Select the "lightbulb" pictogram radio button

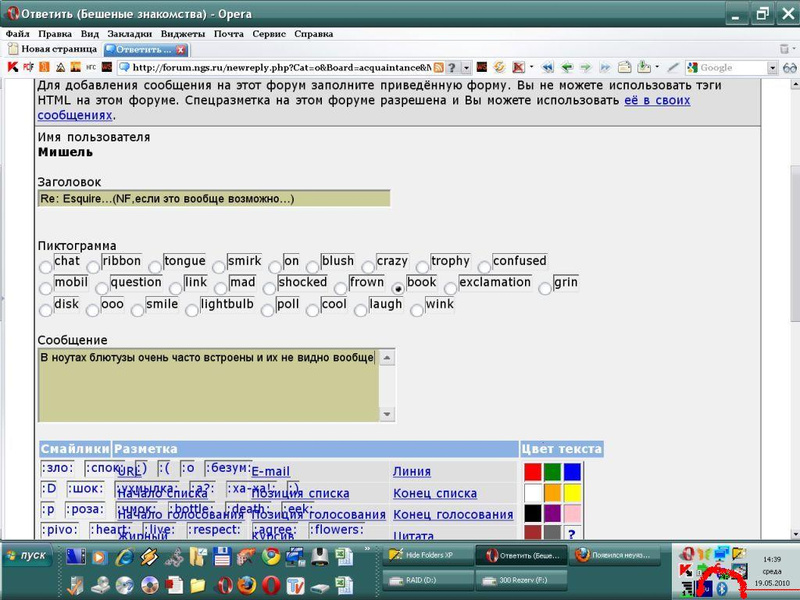[x=192, y=310]
